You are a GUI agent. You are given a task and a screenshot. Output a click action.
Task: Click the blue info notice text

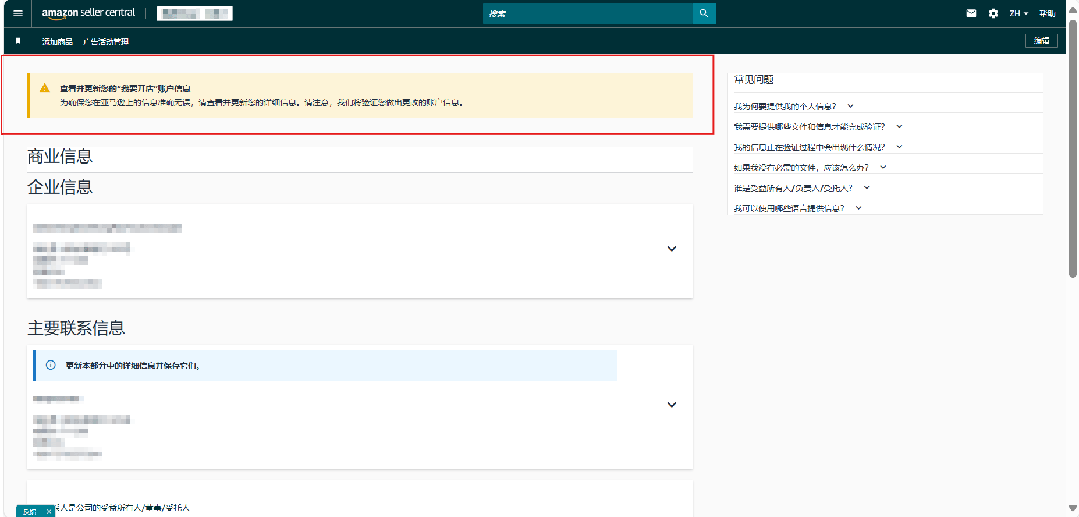pyautogui.click(x=132, y=366)
